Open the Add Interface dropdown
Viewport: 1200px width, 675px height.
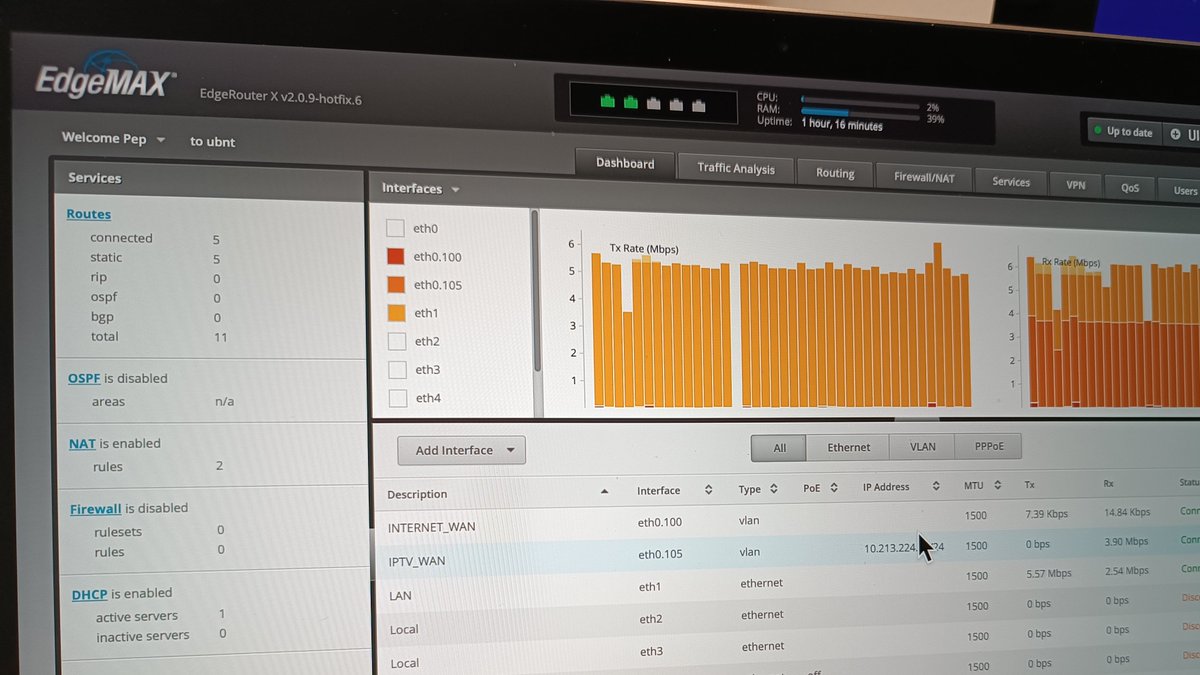tap(461, 450)
